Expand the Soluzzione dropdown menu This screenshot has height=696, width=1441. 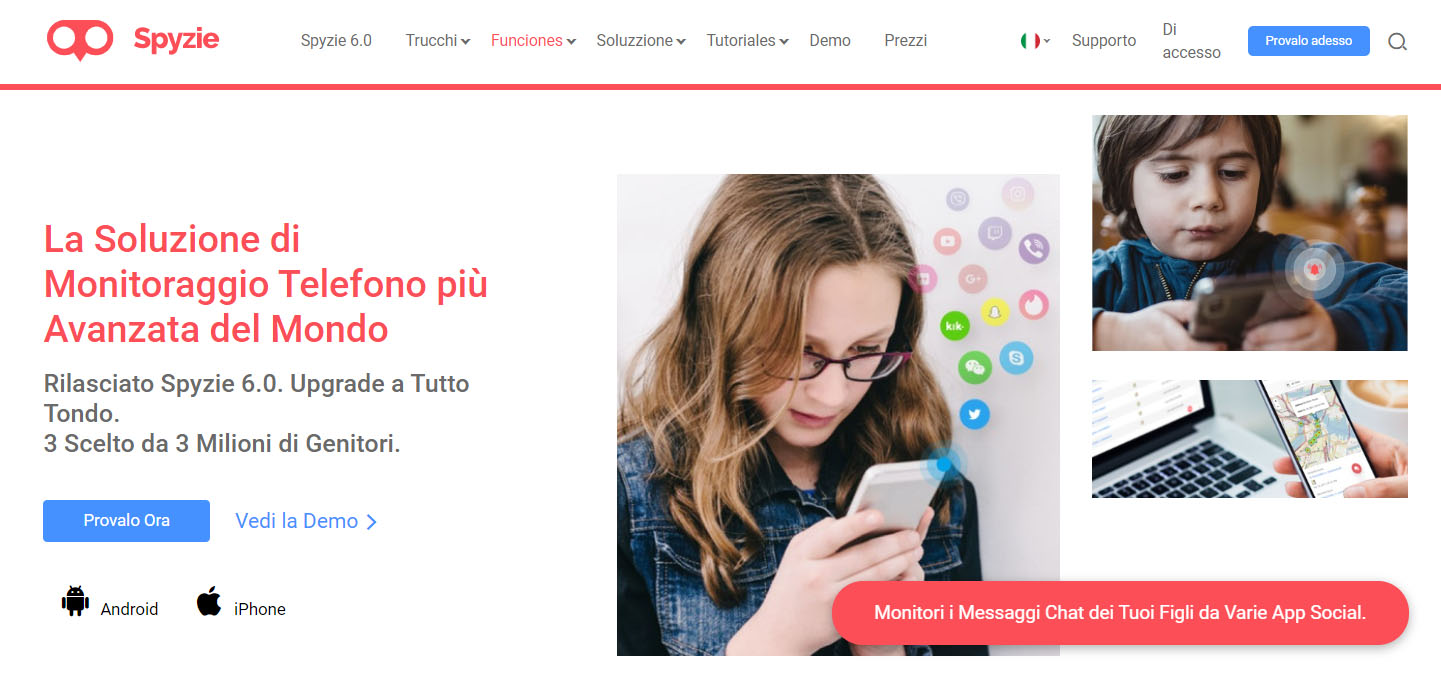click(x=640, y=41)
